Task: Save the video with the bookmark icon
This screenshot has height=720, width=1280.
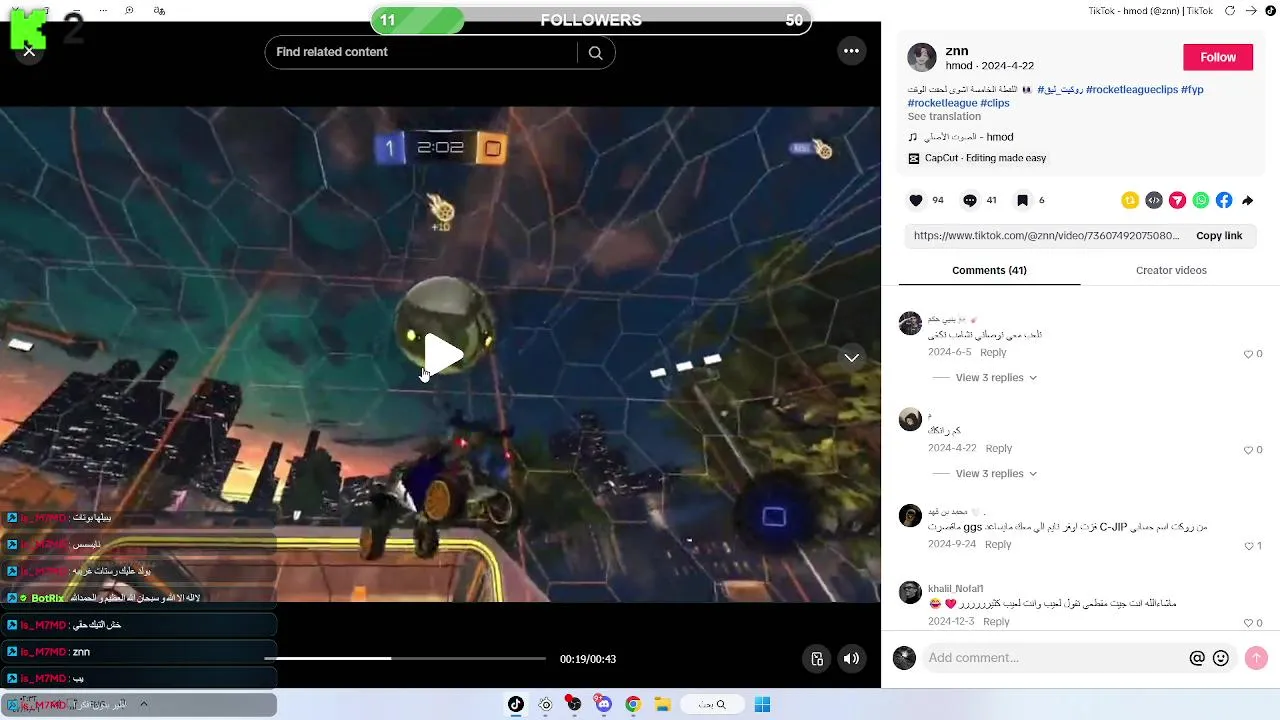Action: tap(1022, 200)
